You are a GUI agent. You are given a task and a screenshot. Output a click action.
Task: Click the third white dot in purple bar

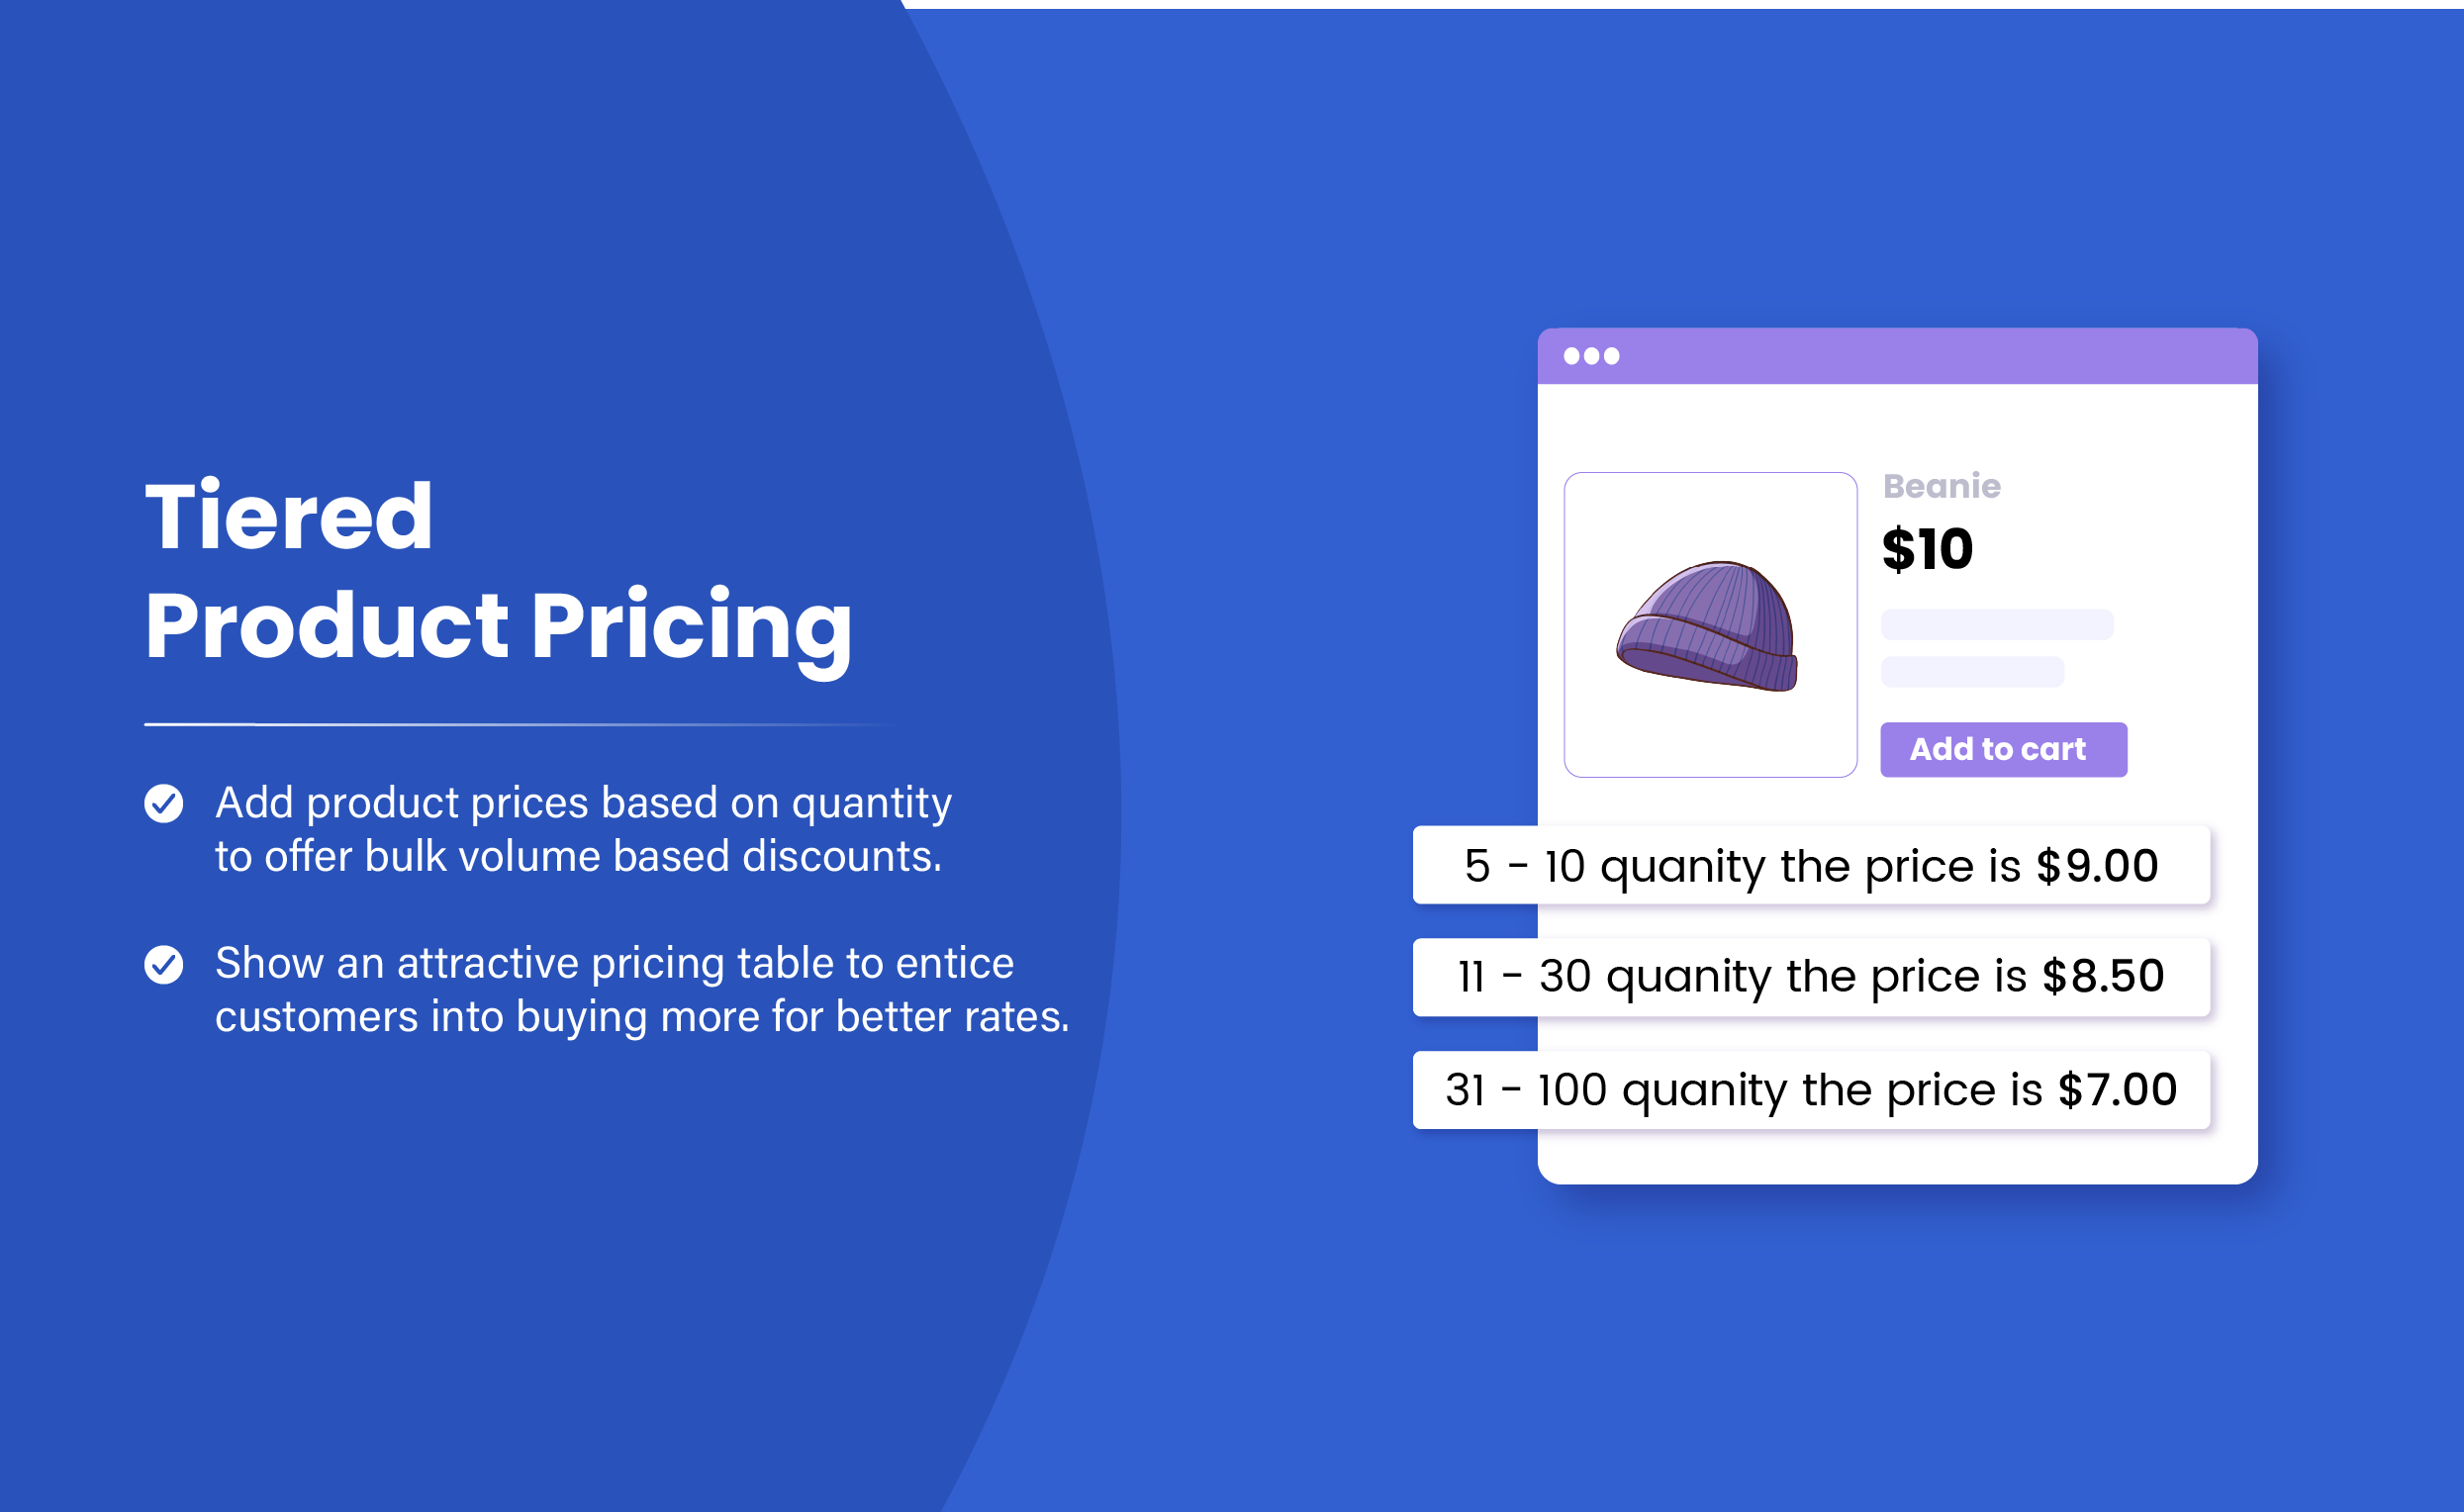(1611, 356)
